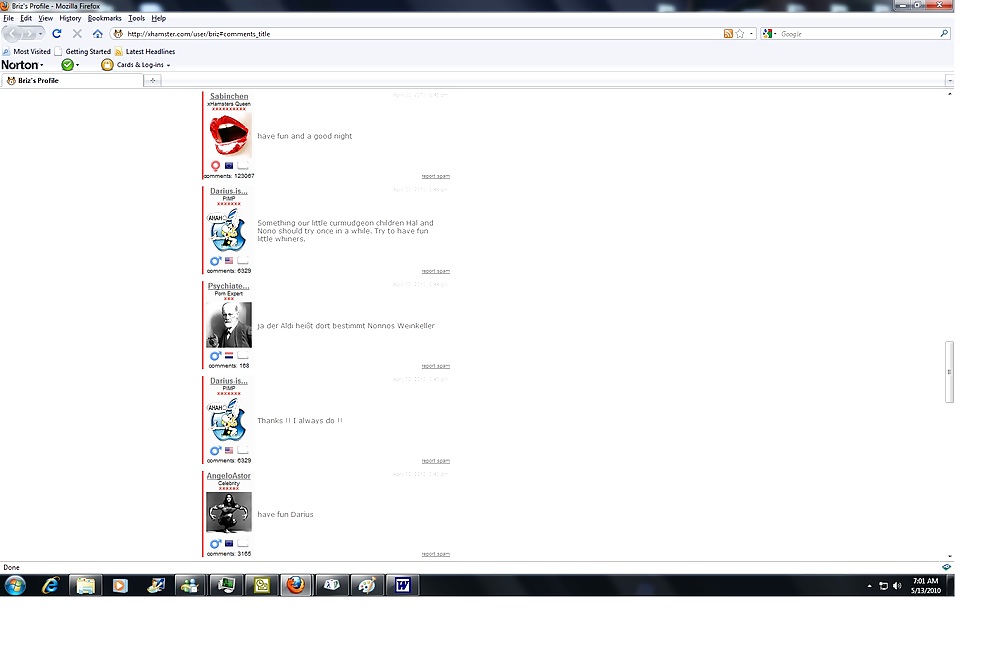The image size is (1000, 655).
Task: Expand the address bar history dropdown
Action: [x=751, y=34]
